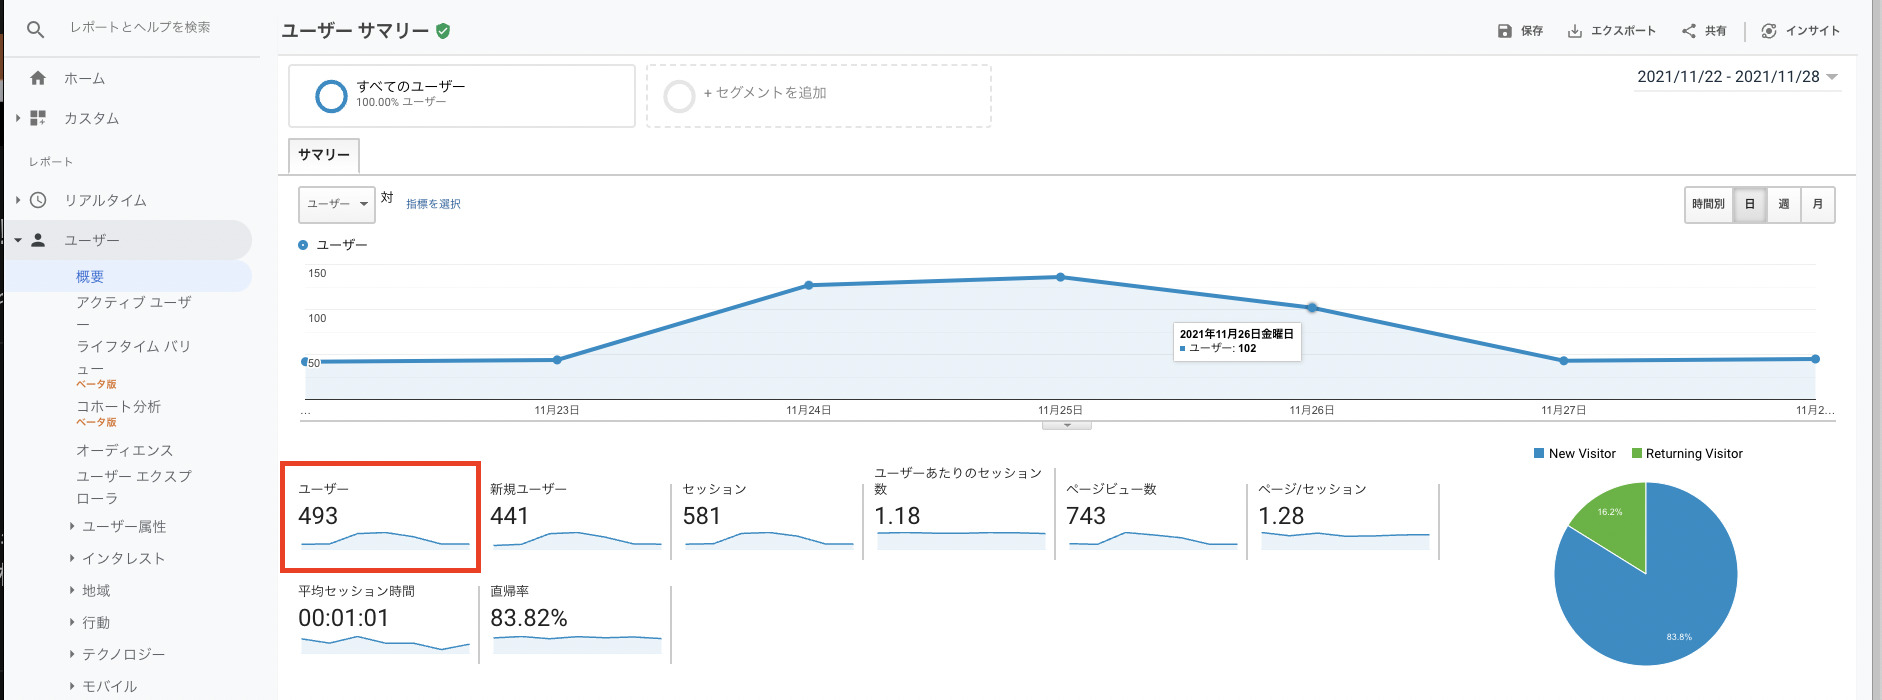Click the search magnifier icon
This screenshot has width=1882, height=700.
(35, 30)
